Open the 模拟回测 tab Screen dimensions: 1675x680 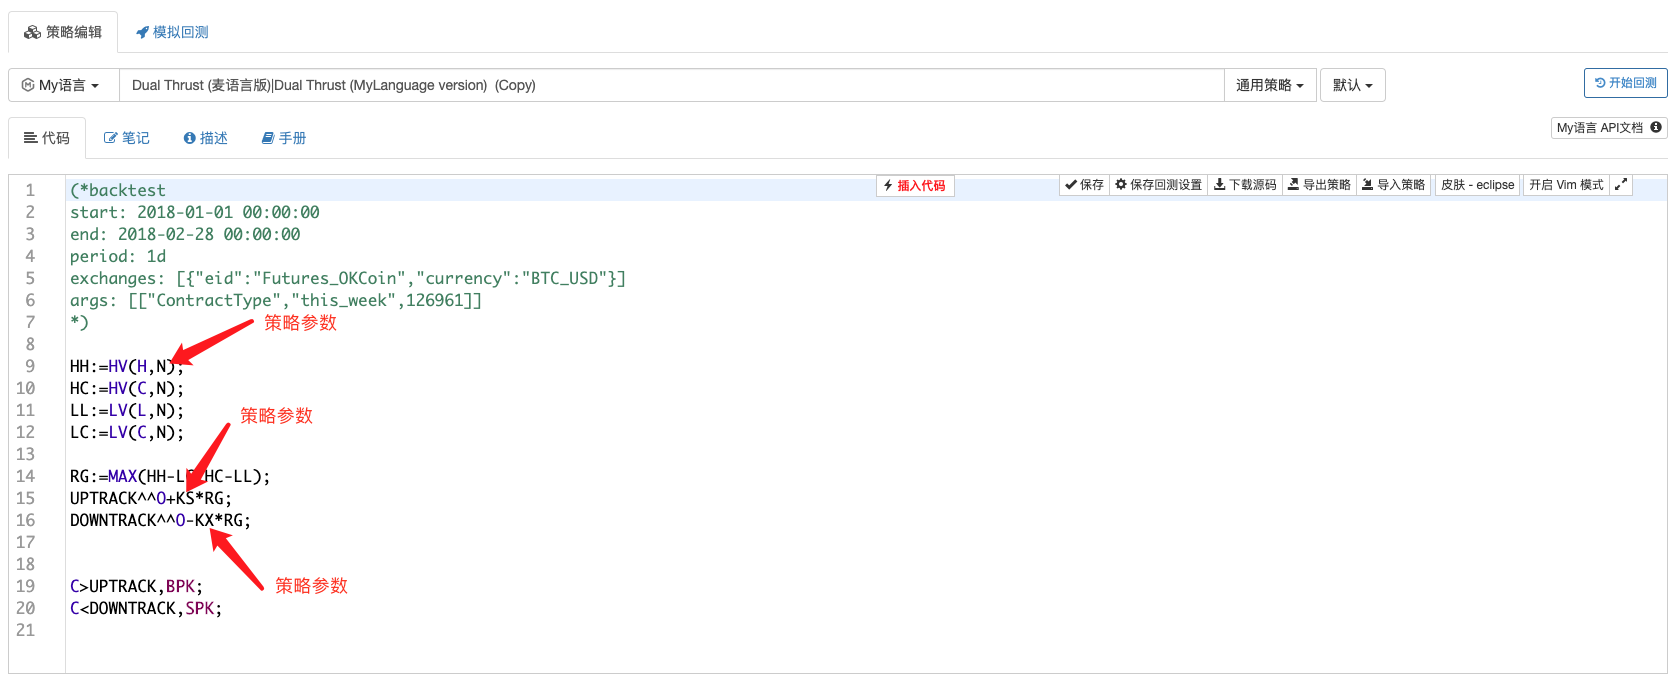[x=172, y=32]
